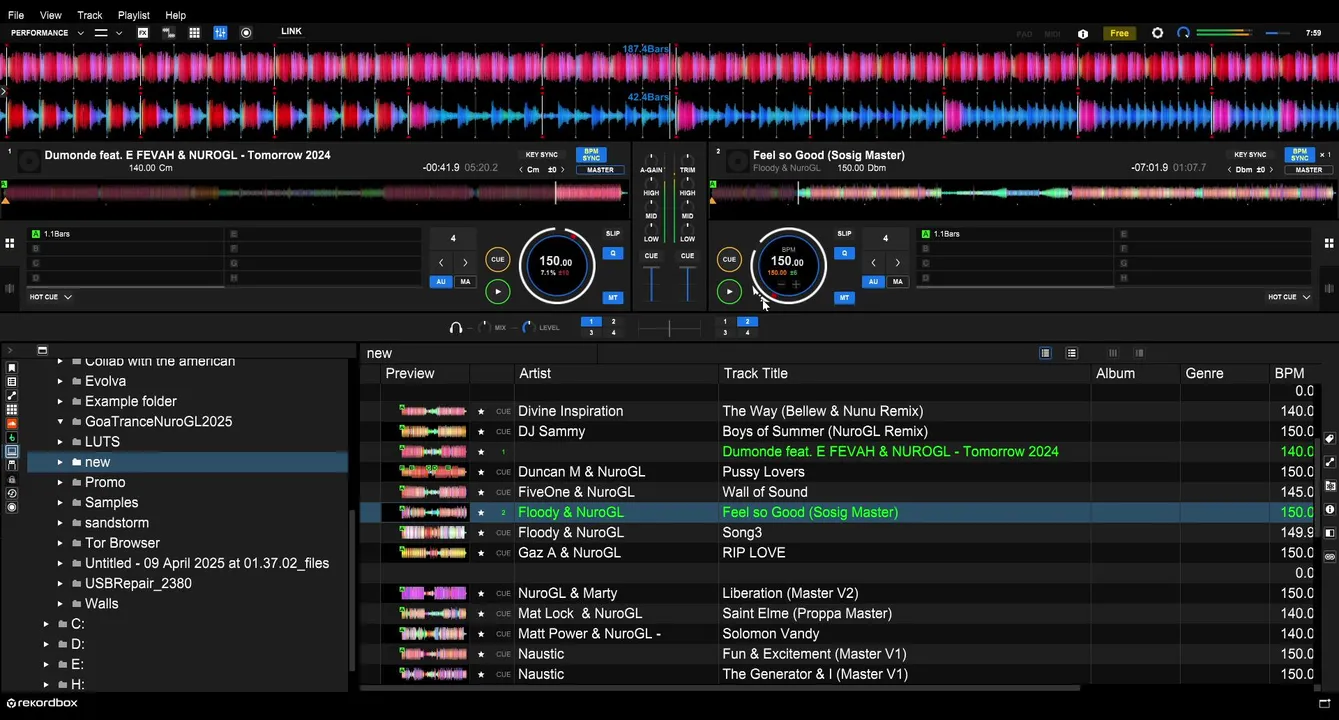Switch to track list view icon
The width and height of the screenshot is (1339, 720).
click(1045, 353)
